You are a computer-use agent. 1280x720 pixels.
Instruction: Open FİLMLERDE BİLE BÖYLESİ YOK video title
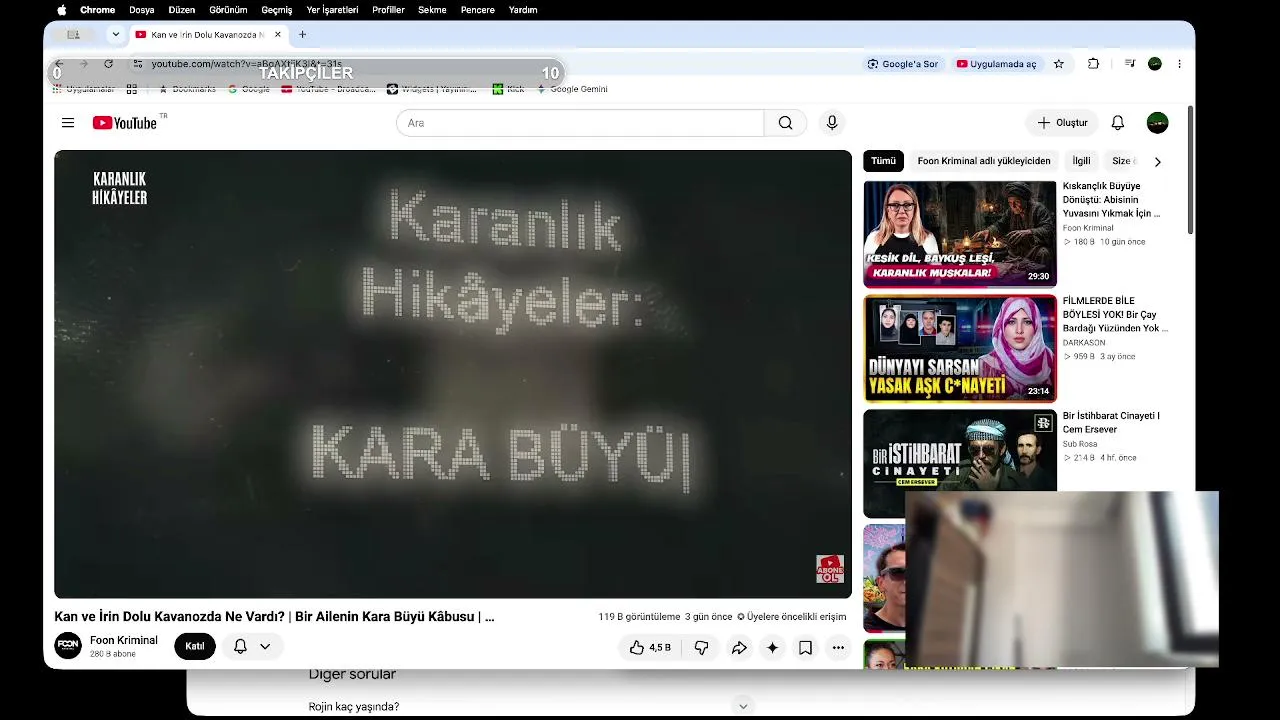click(x=1115, y=314)
